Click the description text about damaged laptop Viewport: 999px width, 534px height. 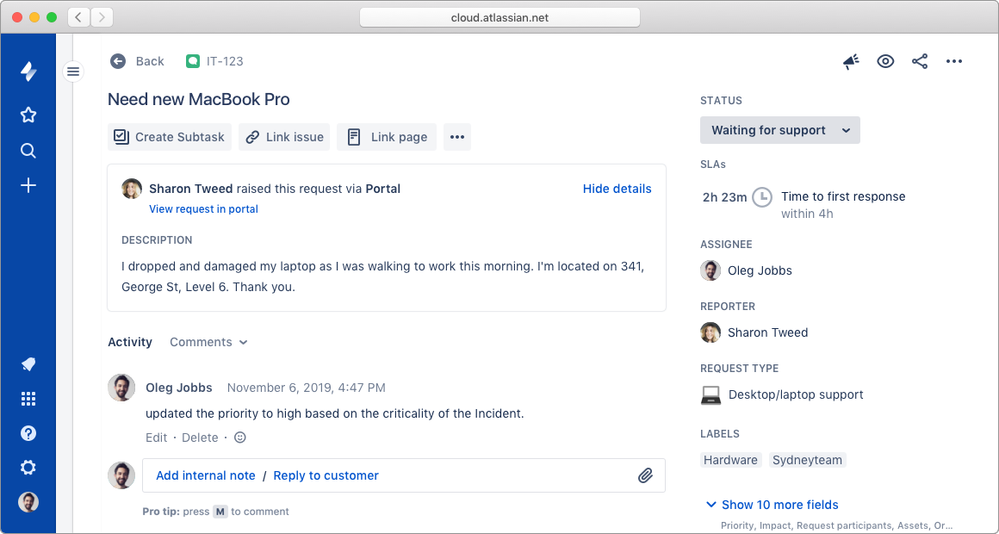(383, 277)
